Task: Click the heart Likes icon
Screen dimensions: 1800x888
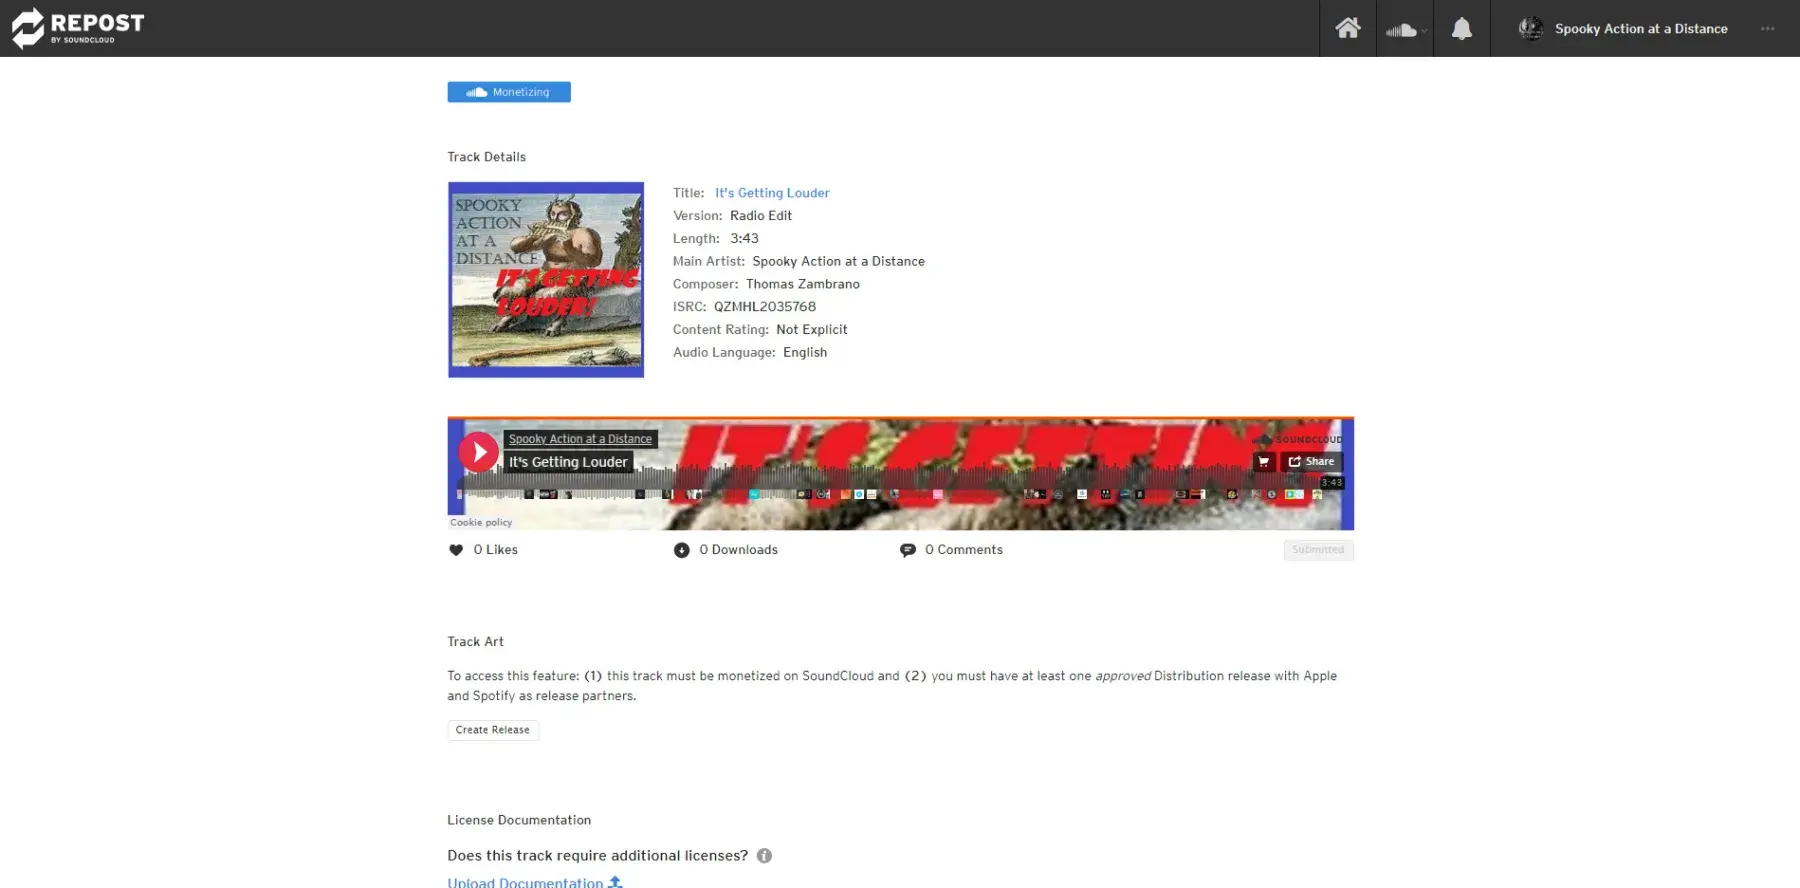Action: pos(456,550)
